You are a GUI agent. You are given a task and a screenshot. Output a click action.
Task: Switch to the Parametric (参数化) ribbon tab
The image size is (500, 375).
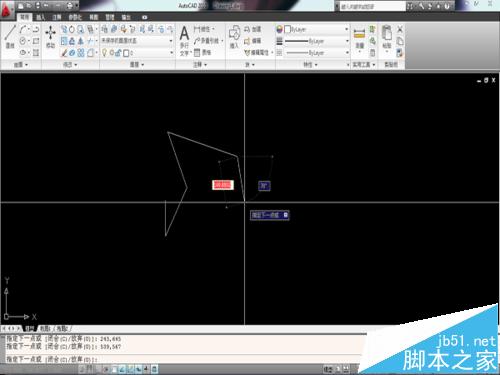pyautogui.click(x=75, y=17)
